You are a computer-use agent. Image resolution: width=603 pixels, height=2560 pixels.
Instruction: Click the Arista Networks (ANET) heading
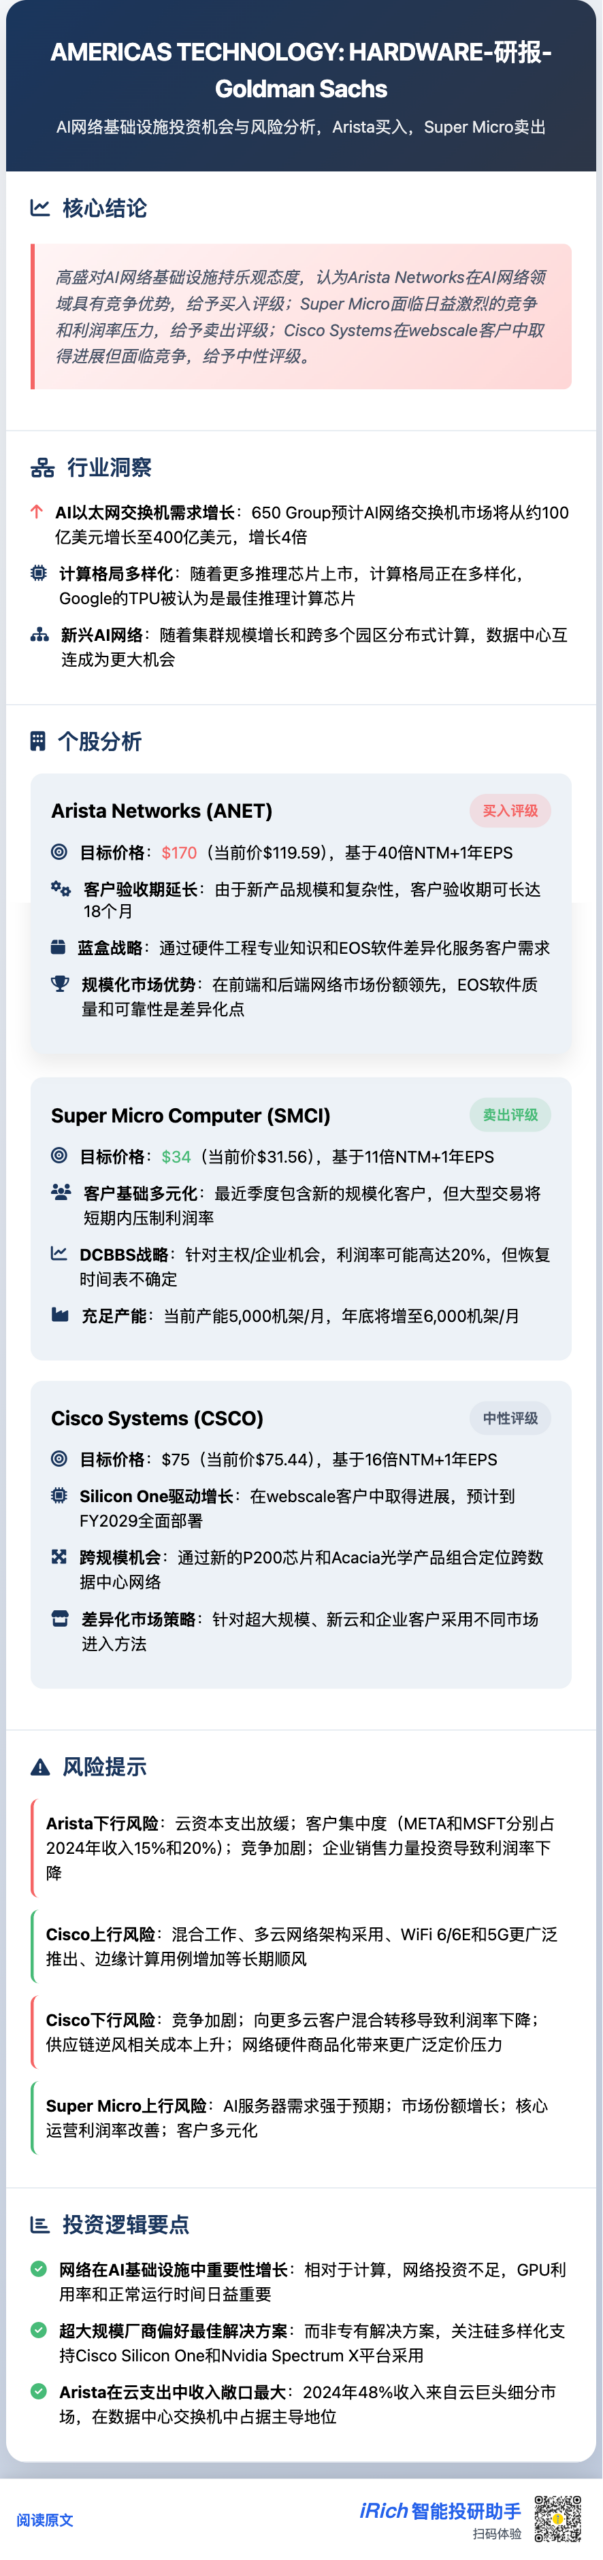[x=162, y=811]
